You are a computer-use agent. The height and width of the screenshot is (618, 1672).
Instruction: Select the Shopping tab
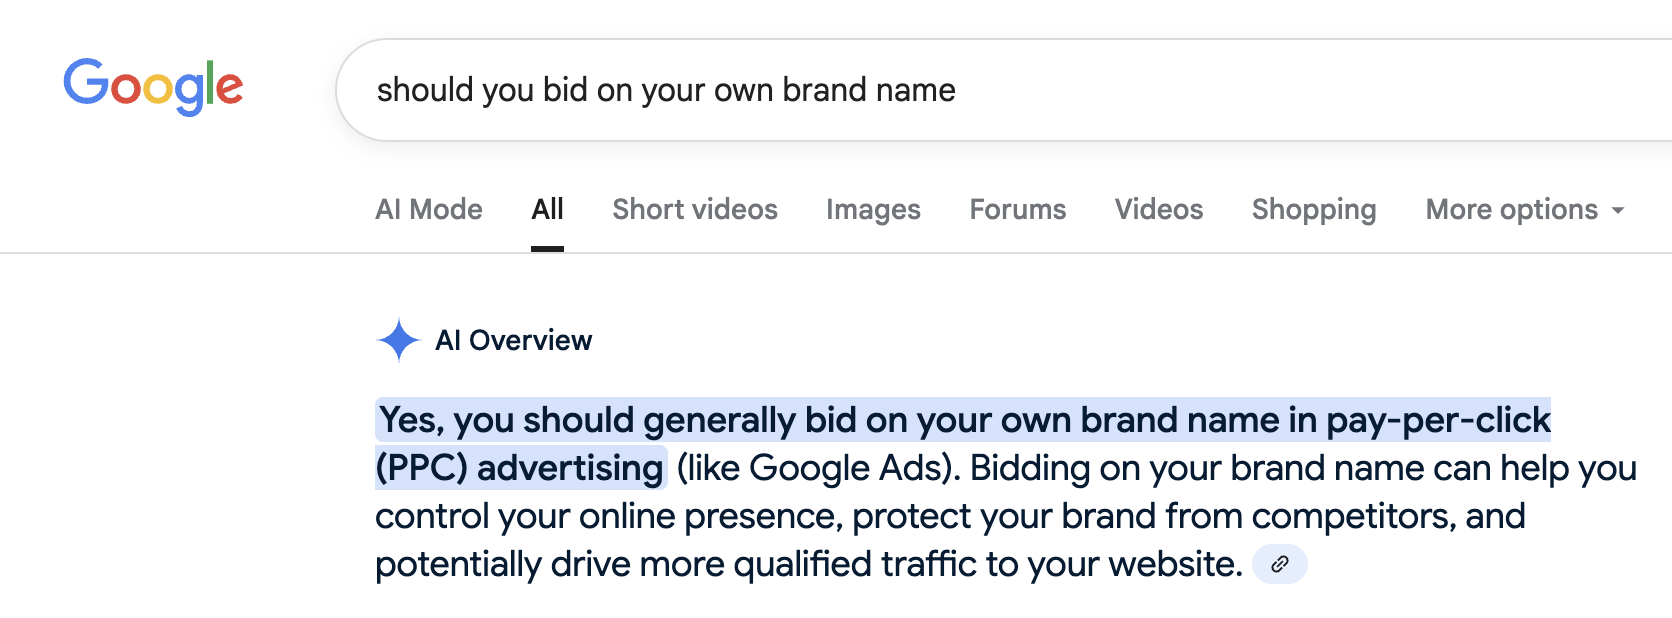(x=1313, y=210)
